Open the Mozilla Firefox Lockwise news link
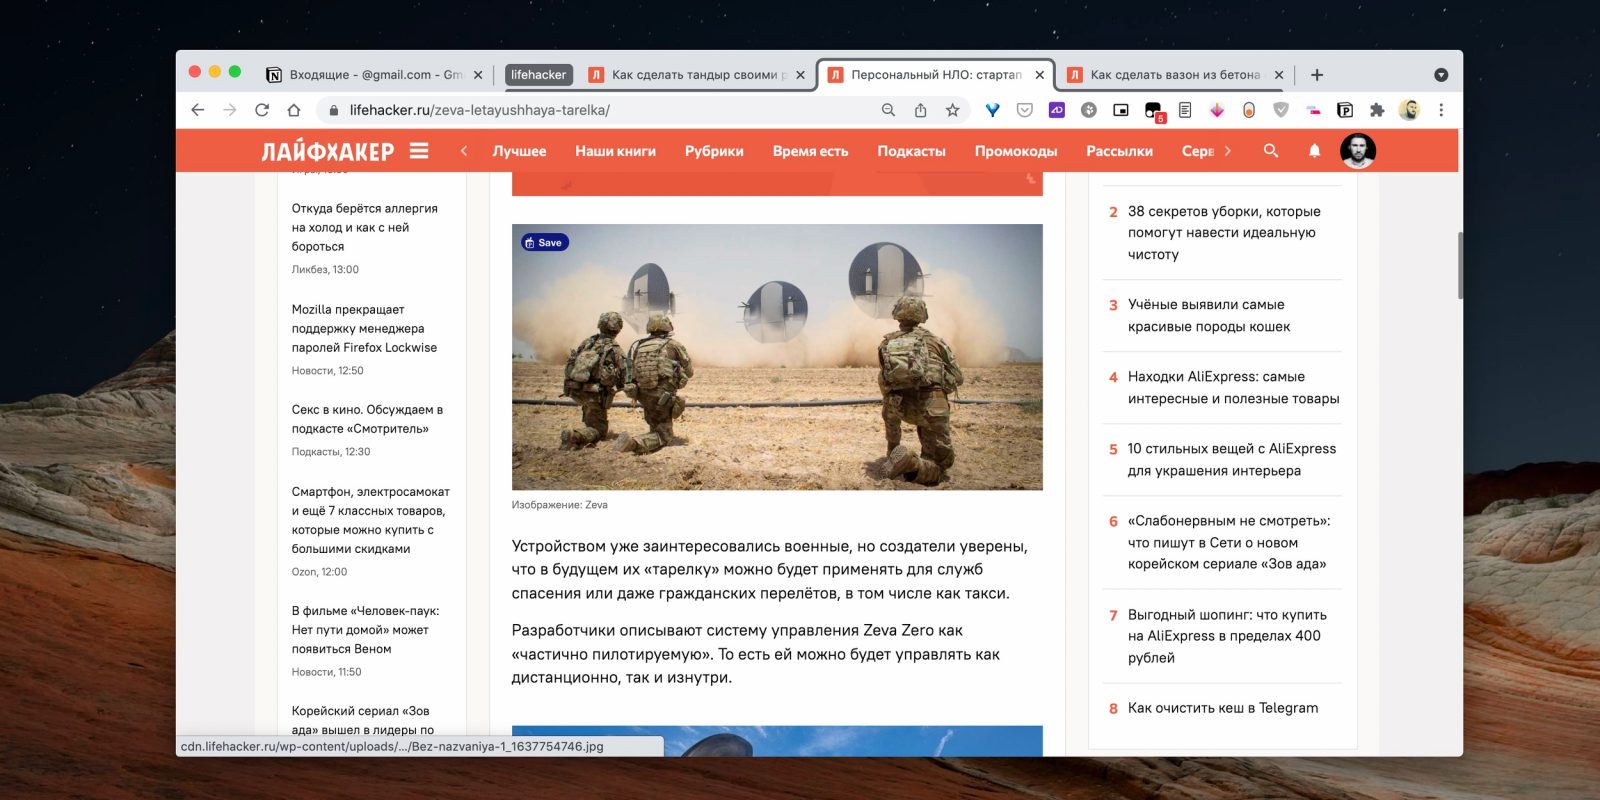Image resolution: width=1600 pixels, height=800 pixels. [364, 329]
